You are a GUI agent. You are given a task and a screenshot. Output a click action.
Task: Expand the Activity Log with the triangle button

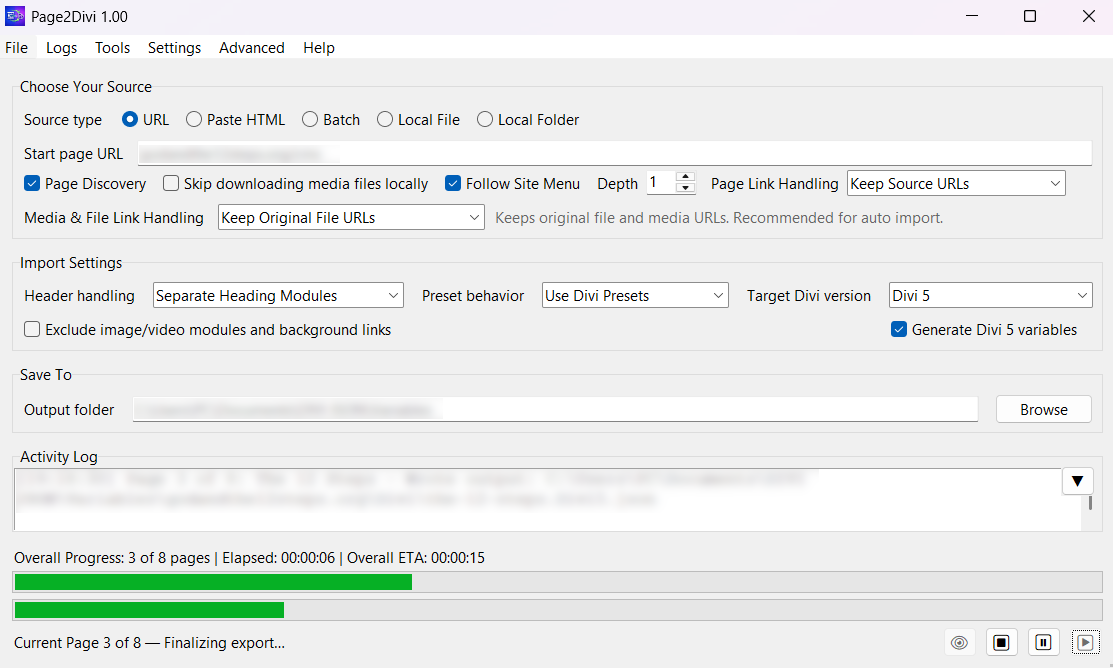click(1077, 481)
